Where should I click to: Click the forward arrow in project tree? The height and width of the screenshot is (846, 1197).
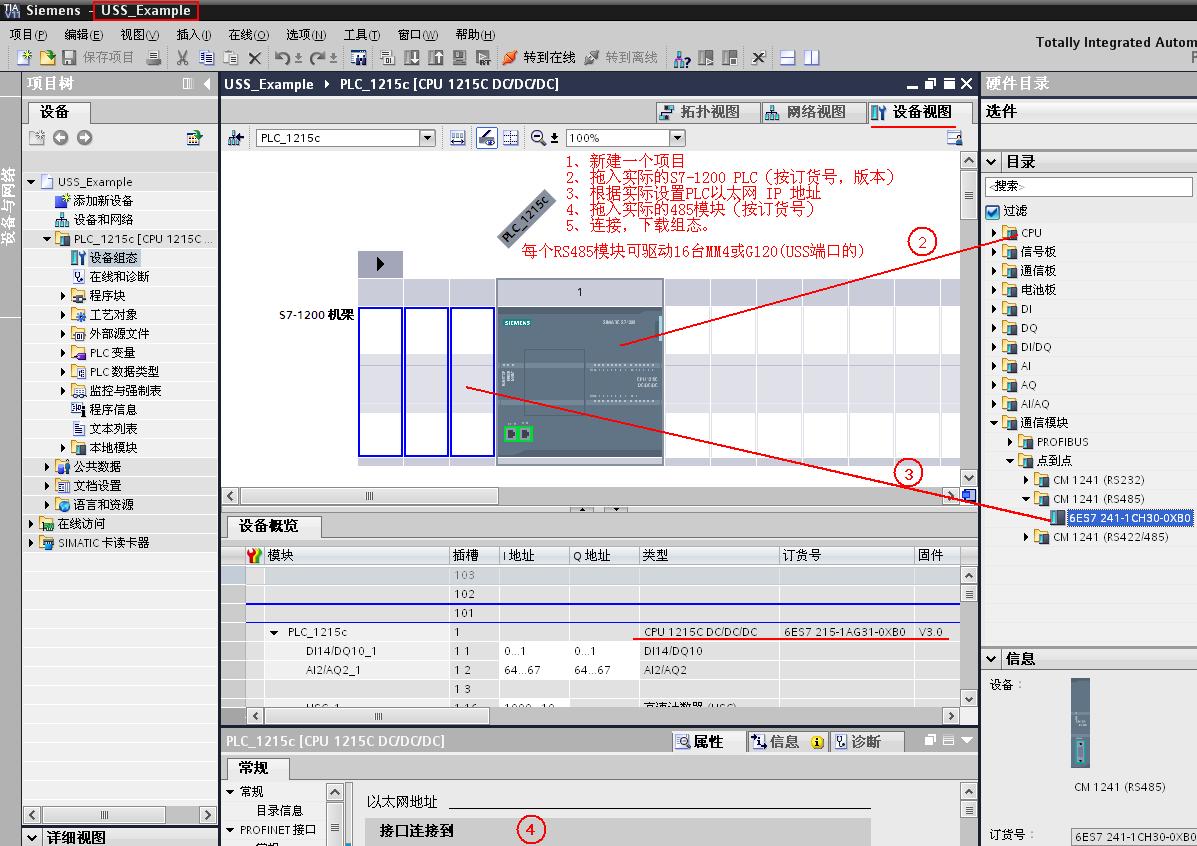[85, 137]
